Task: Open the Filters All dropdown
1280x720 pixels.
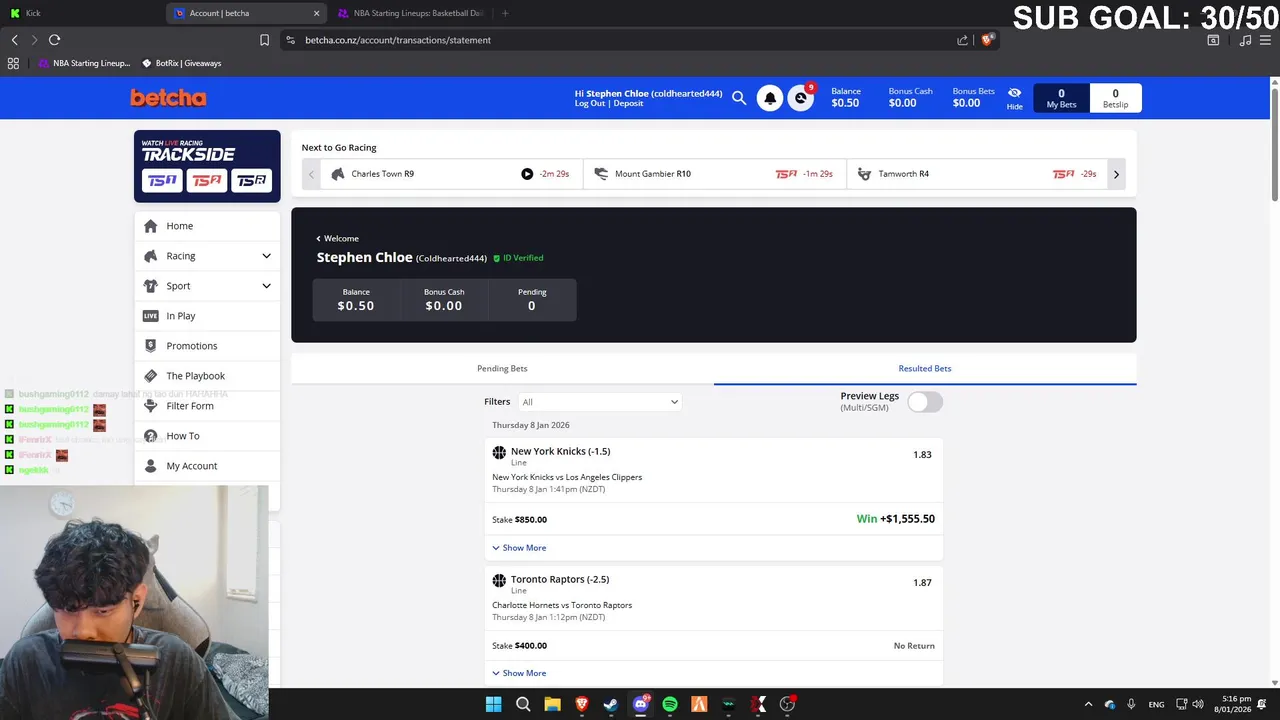Action: pos(599,402)
